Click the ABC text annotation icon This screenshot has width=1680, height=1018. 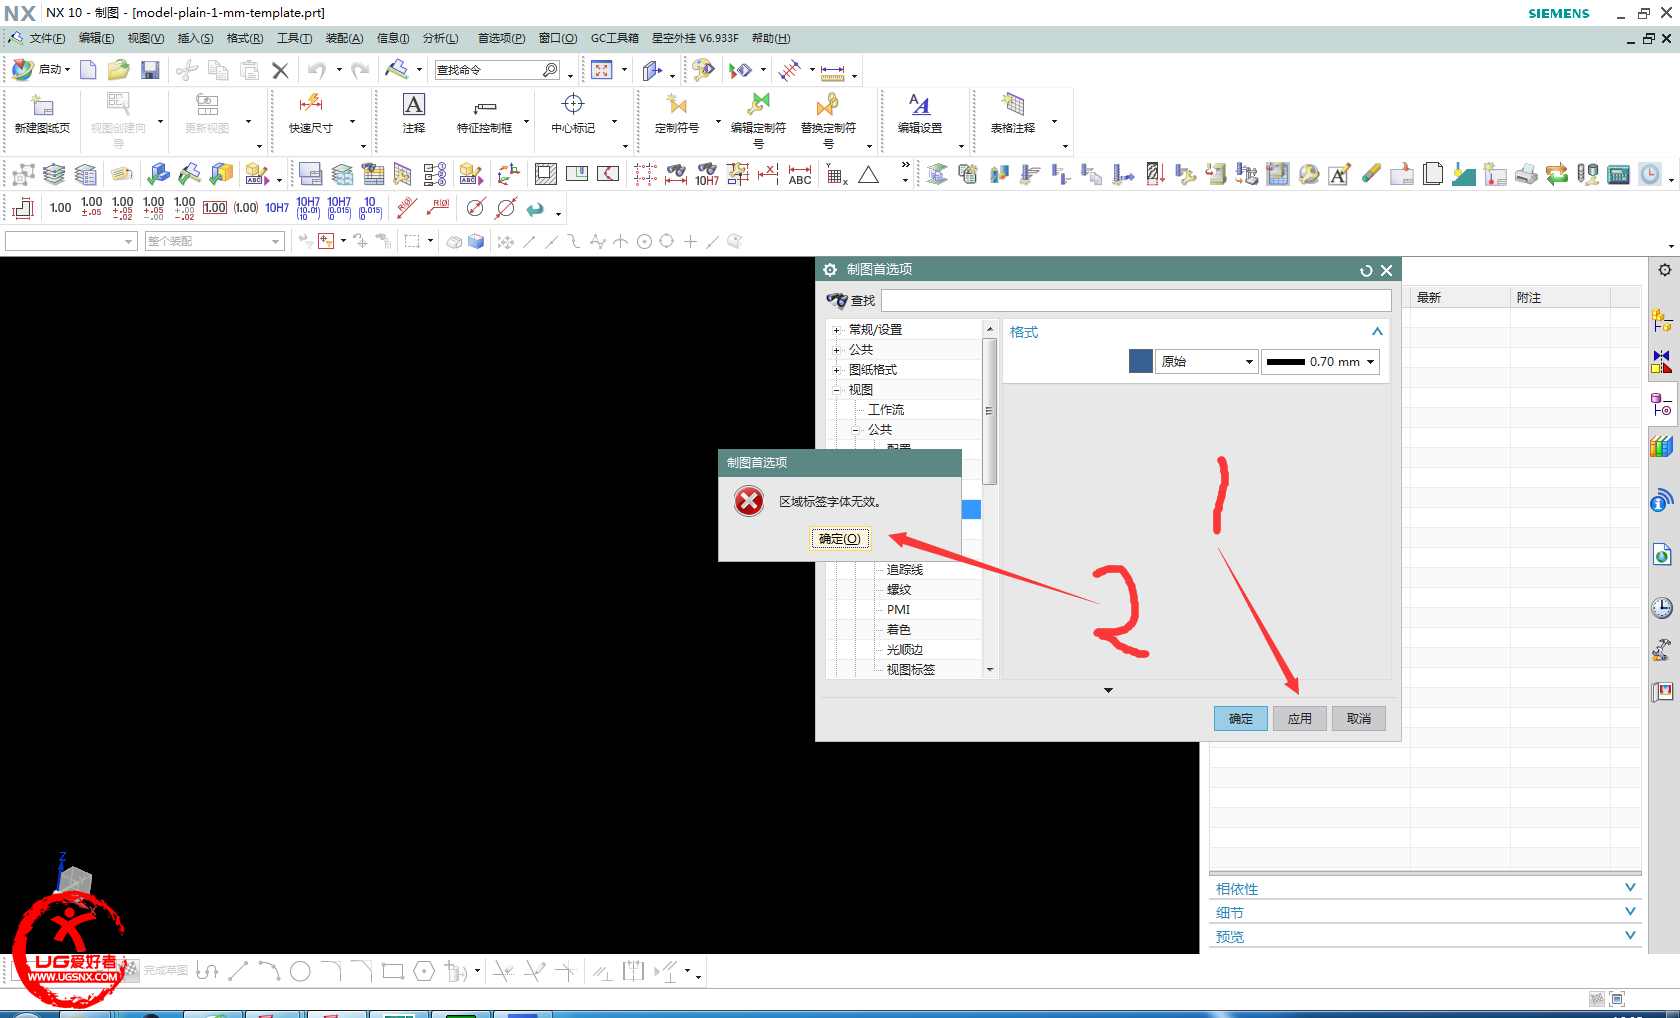click(800, 175)
